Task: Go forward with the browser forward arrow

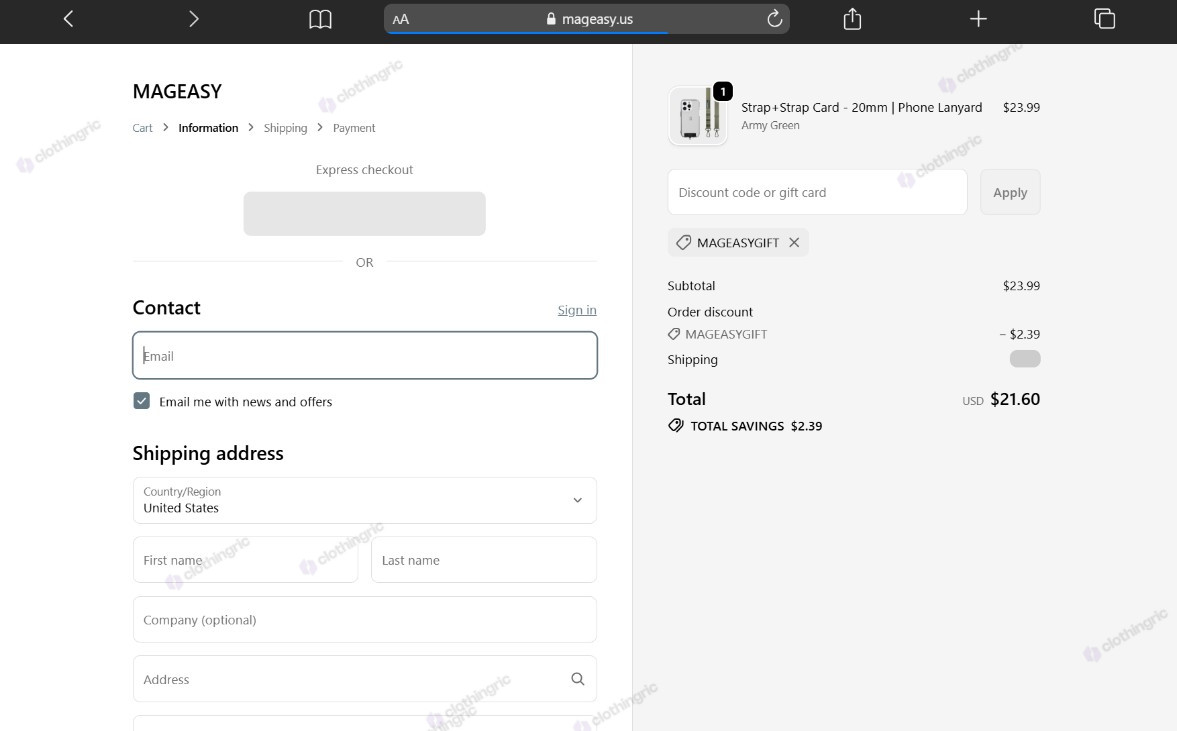Action: (194, 19)
